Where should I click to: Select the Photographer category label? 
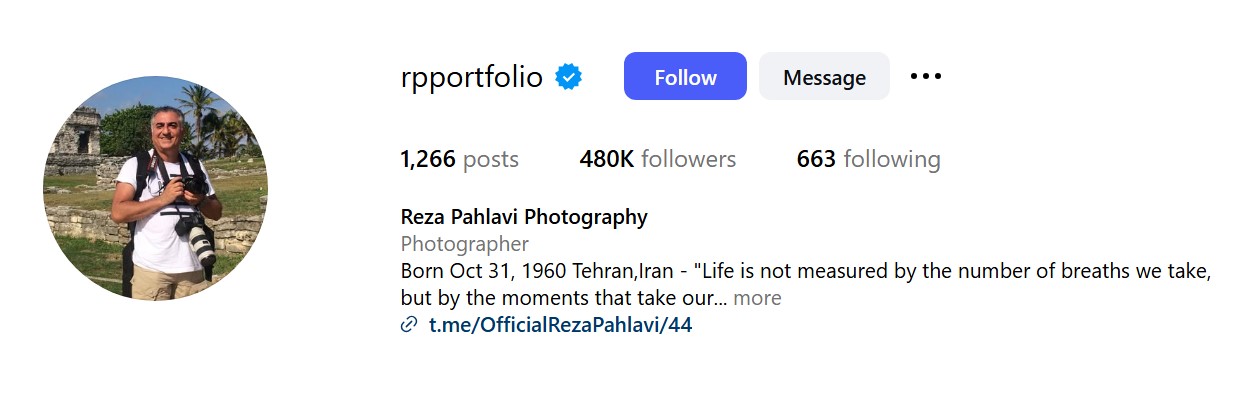pyautogui.click(x=464, y=244)
